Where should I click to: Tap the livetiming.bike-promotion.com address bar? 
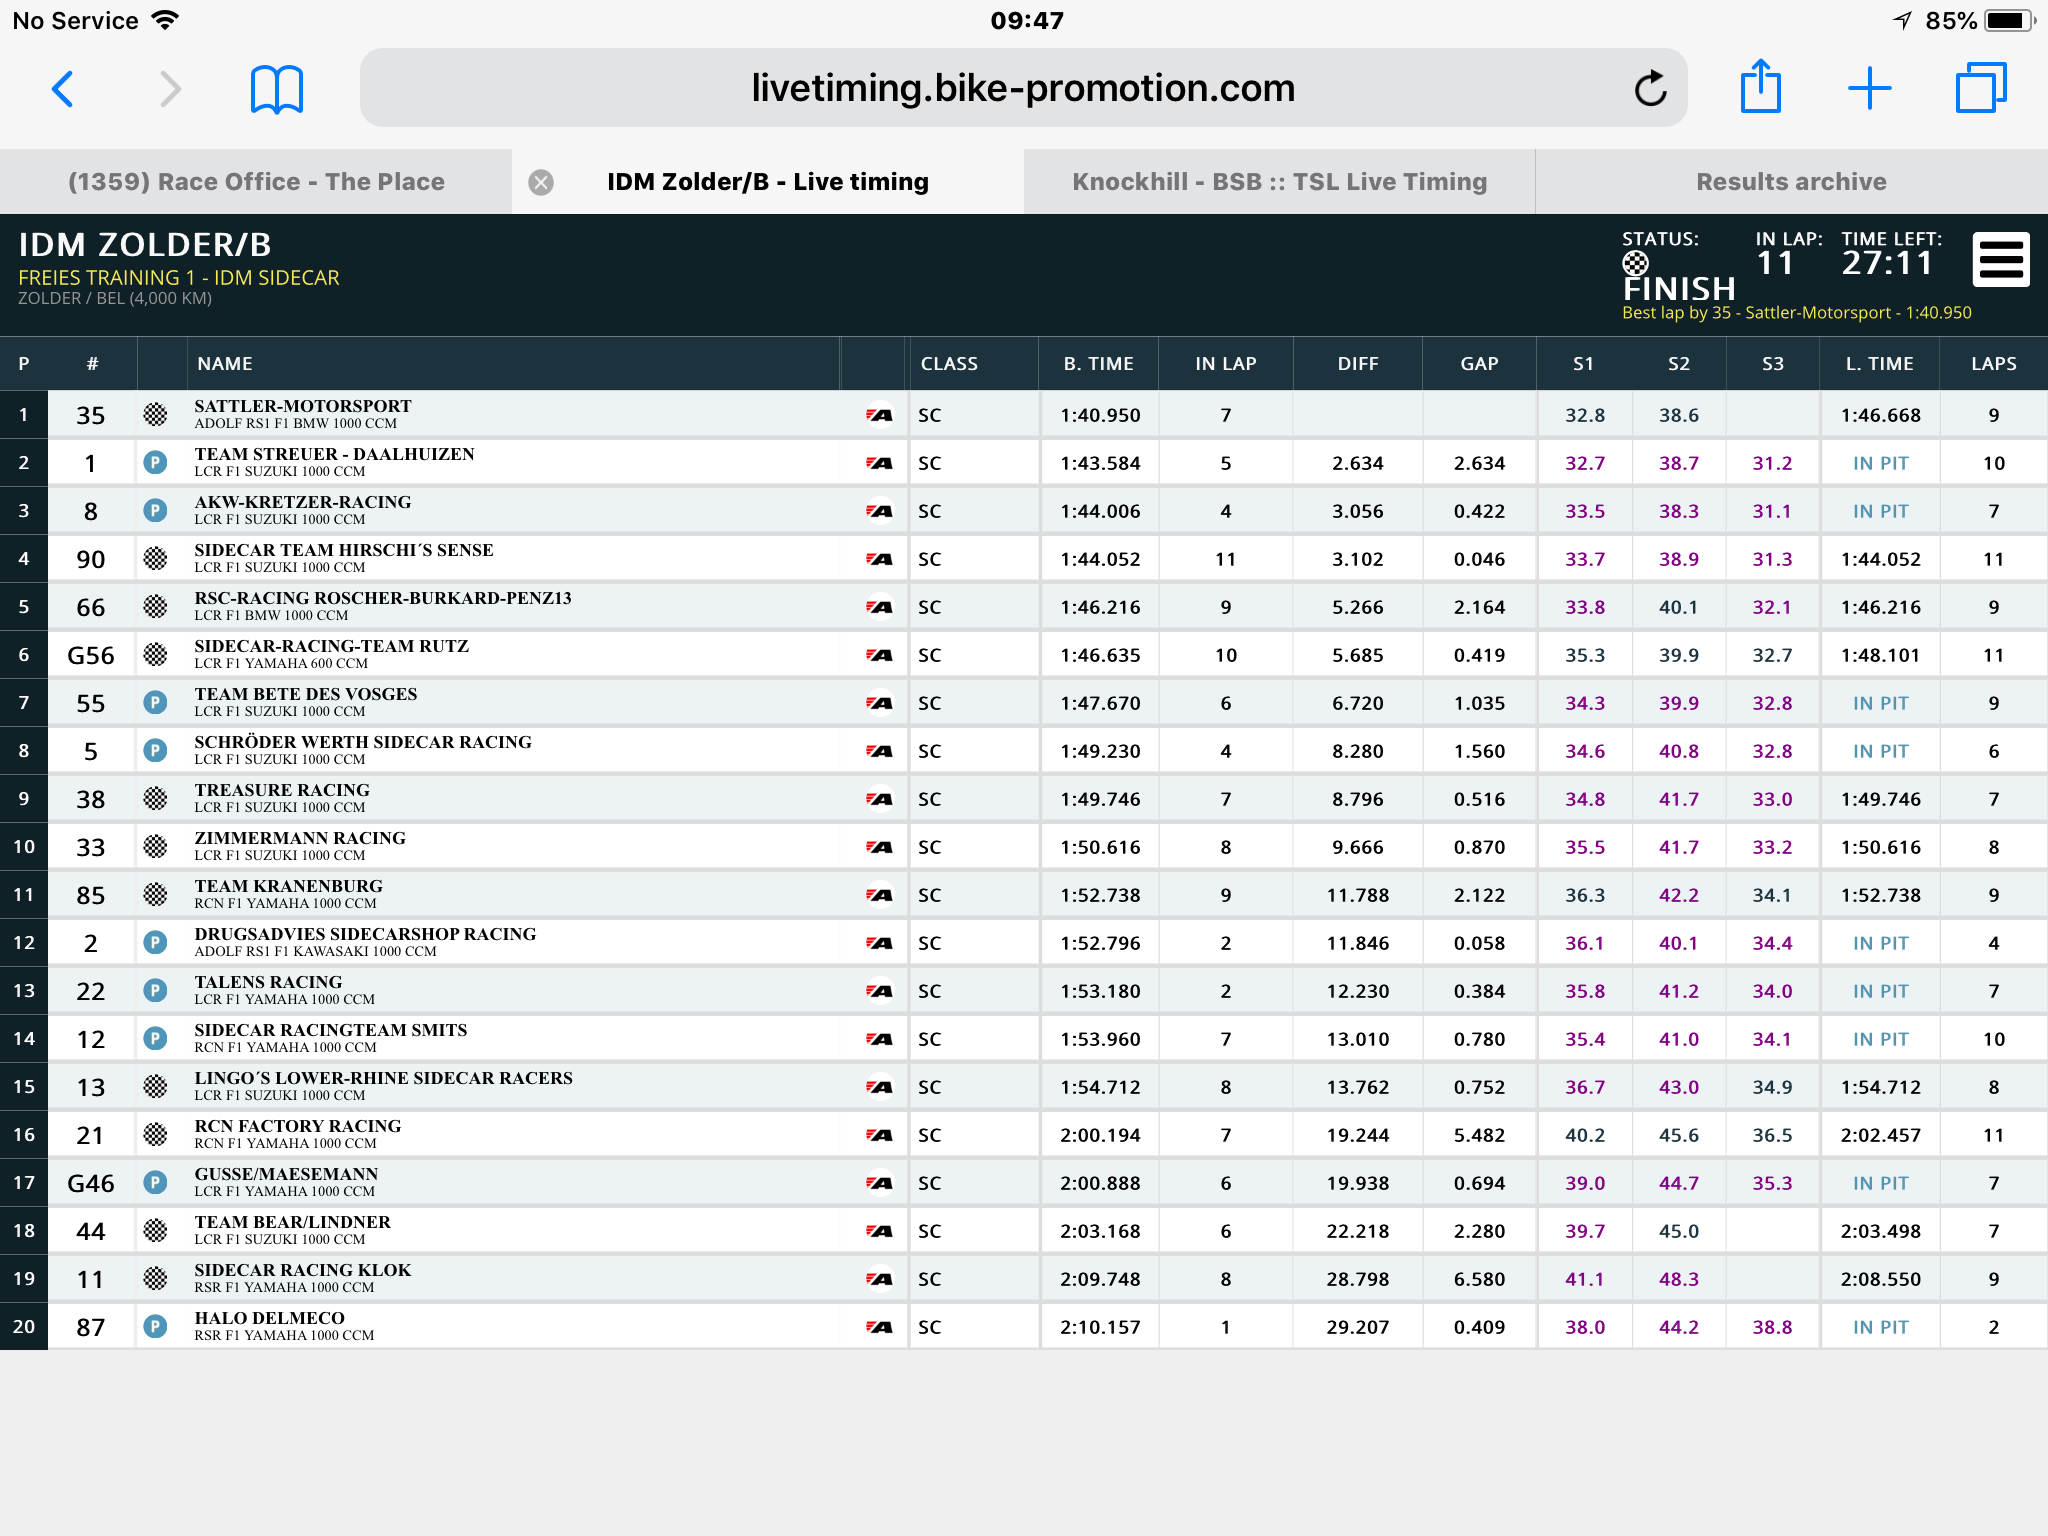(1023, 88)
